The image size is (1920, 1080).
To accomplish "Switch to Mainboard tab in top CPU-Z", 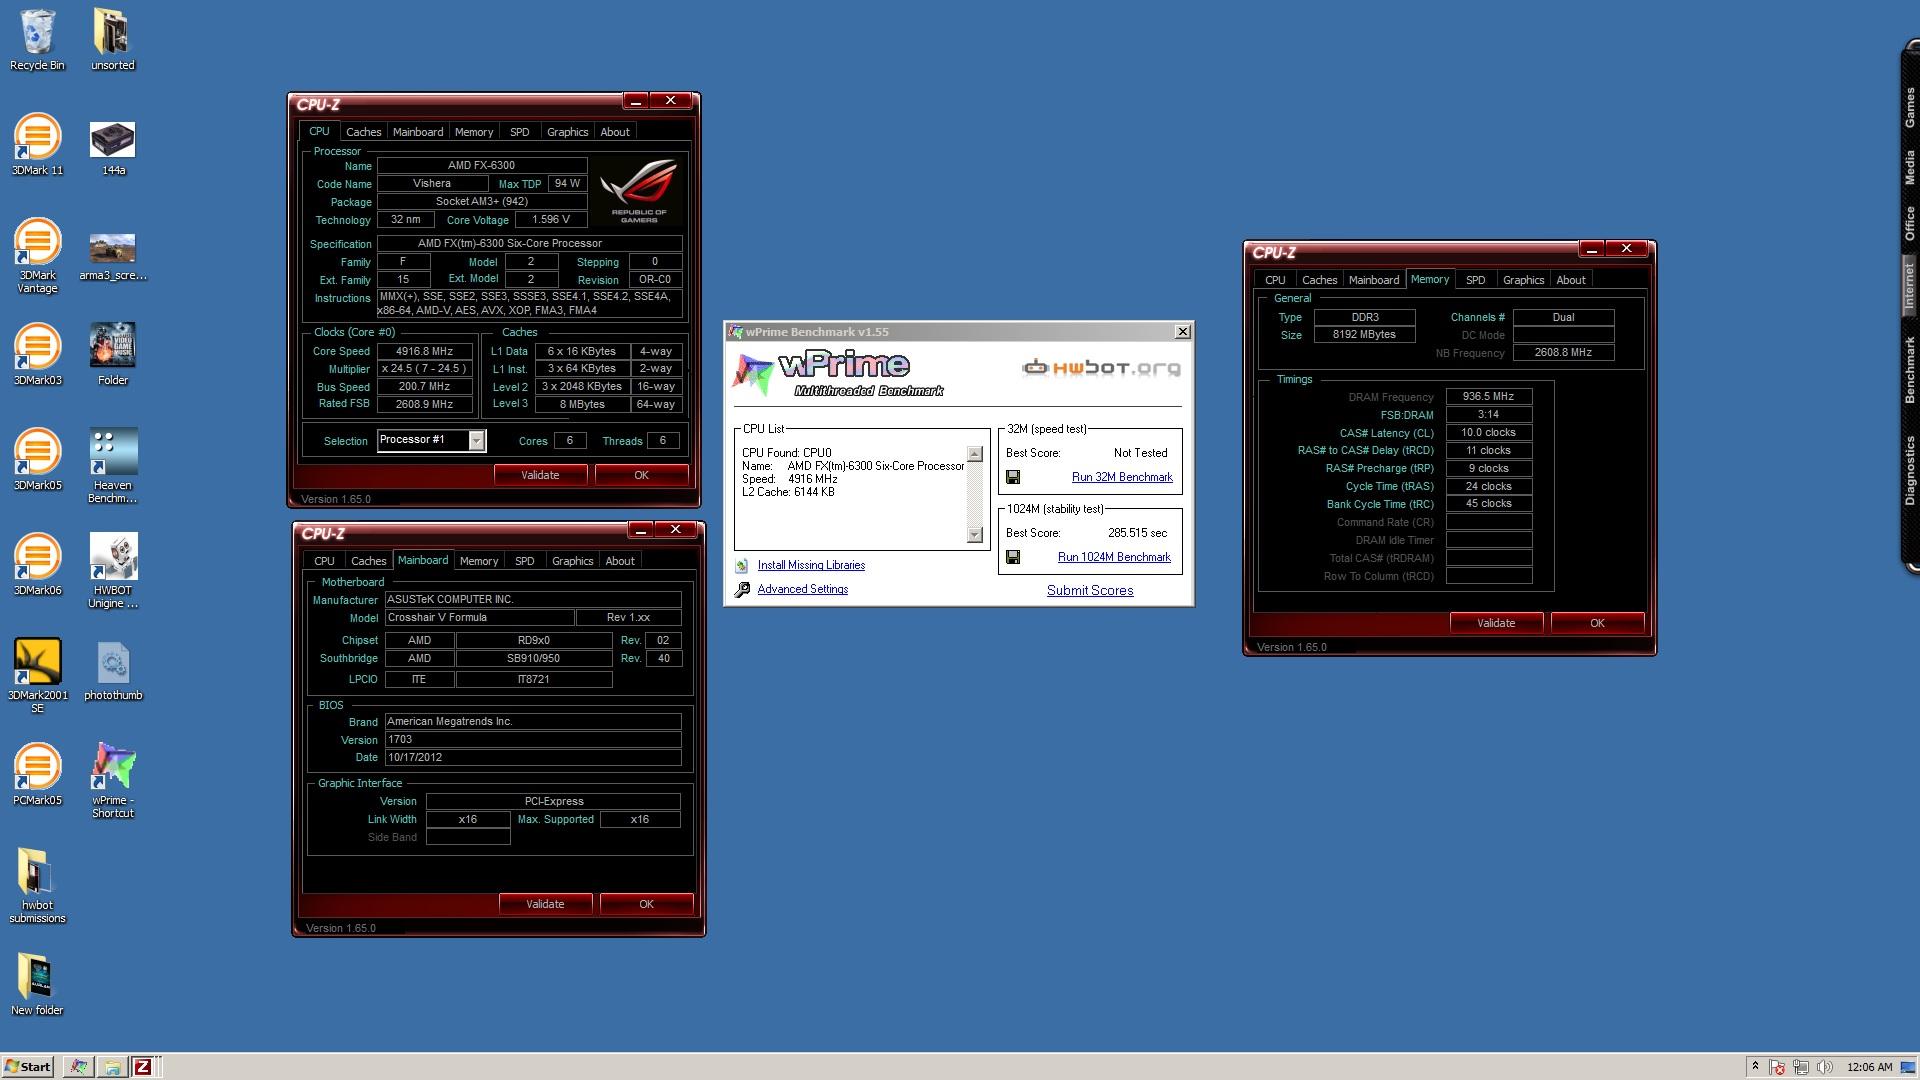I will coord(418,132).
